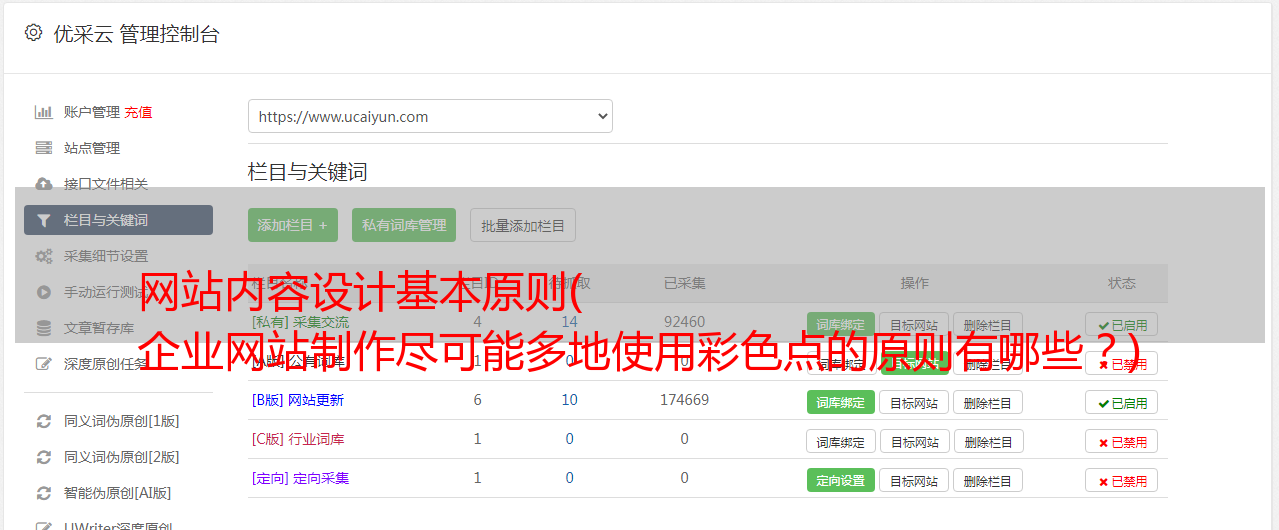Click the 已采集 column header

tap(685, 283)
